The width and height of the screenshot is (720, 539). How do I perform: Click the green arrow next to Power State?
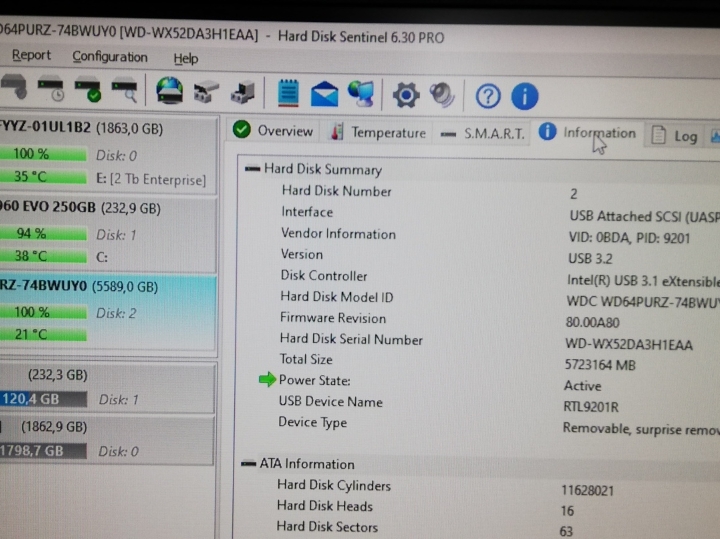click(x=267, y=380)
